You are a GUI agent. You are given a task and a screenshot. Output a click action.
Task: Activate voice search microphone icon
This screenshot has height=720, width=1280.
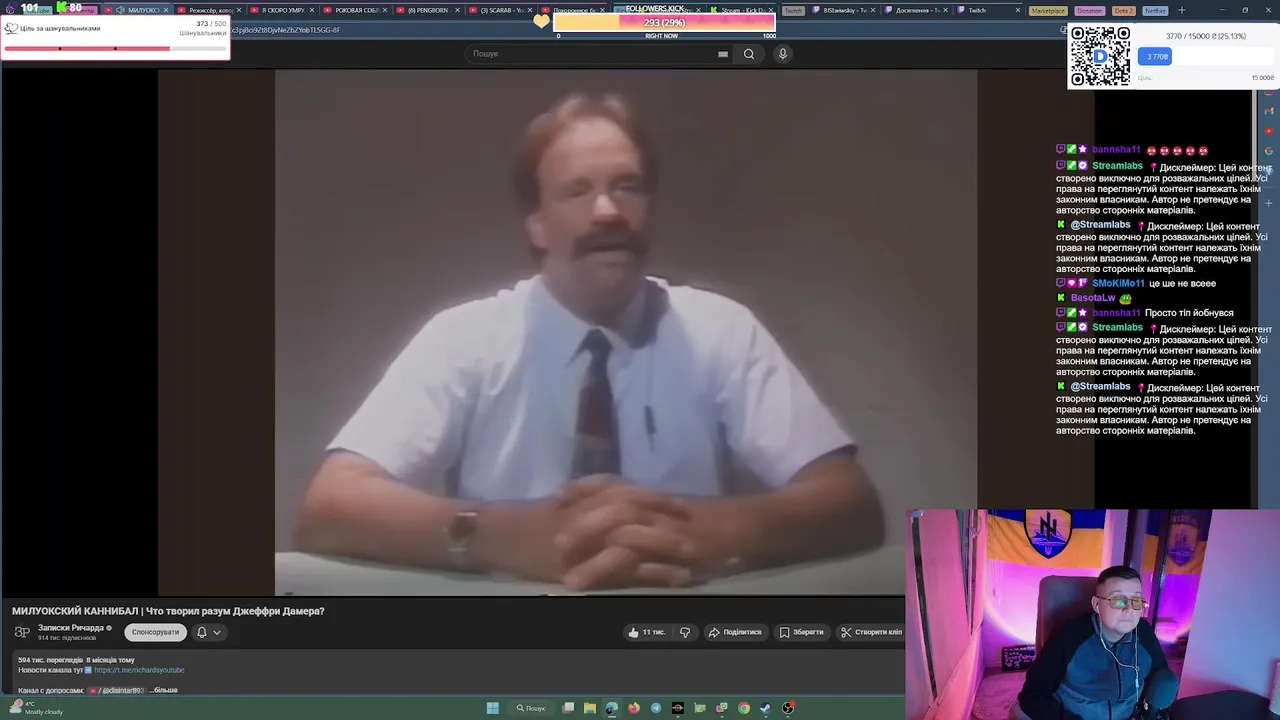[783, 54]
